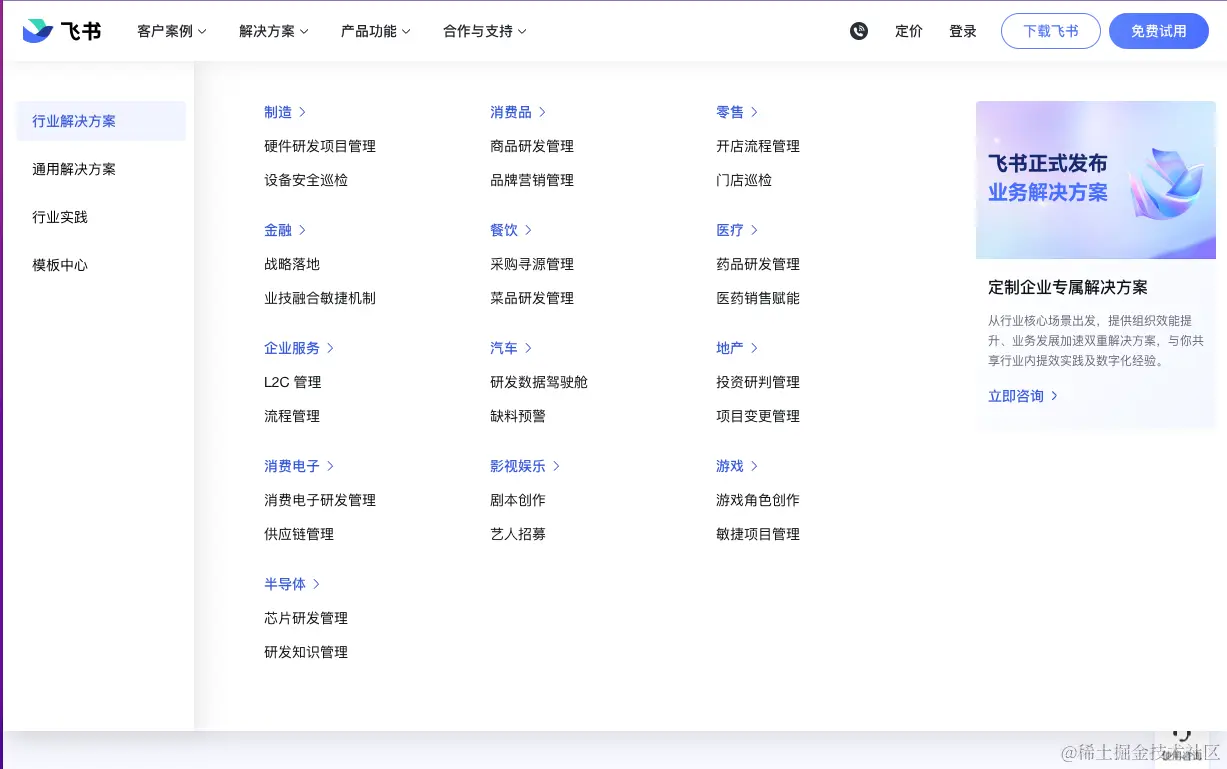Click the 游戏角色创作 link

coord(758,500)
